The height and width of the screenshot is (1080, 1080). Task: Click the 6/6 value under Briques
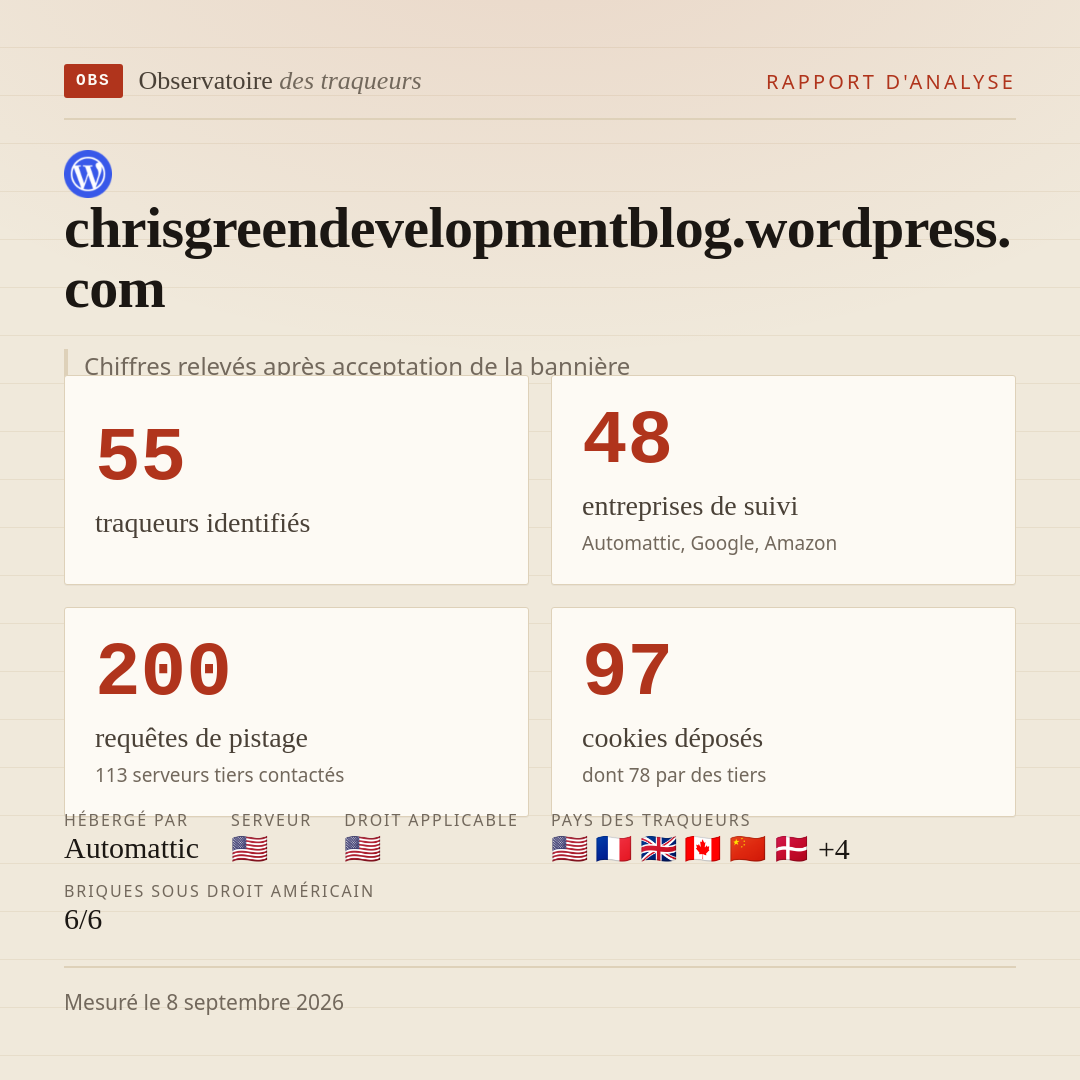click(x=83, y=920)
